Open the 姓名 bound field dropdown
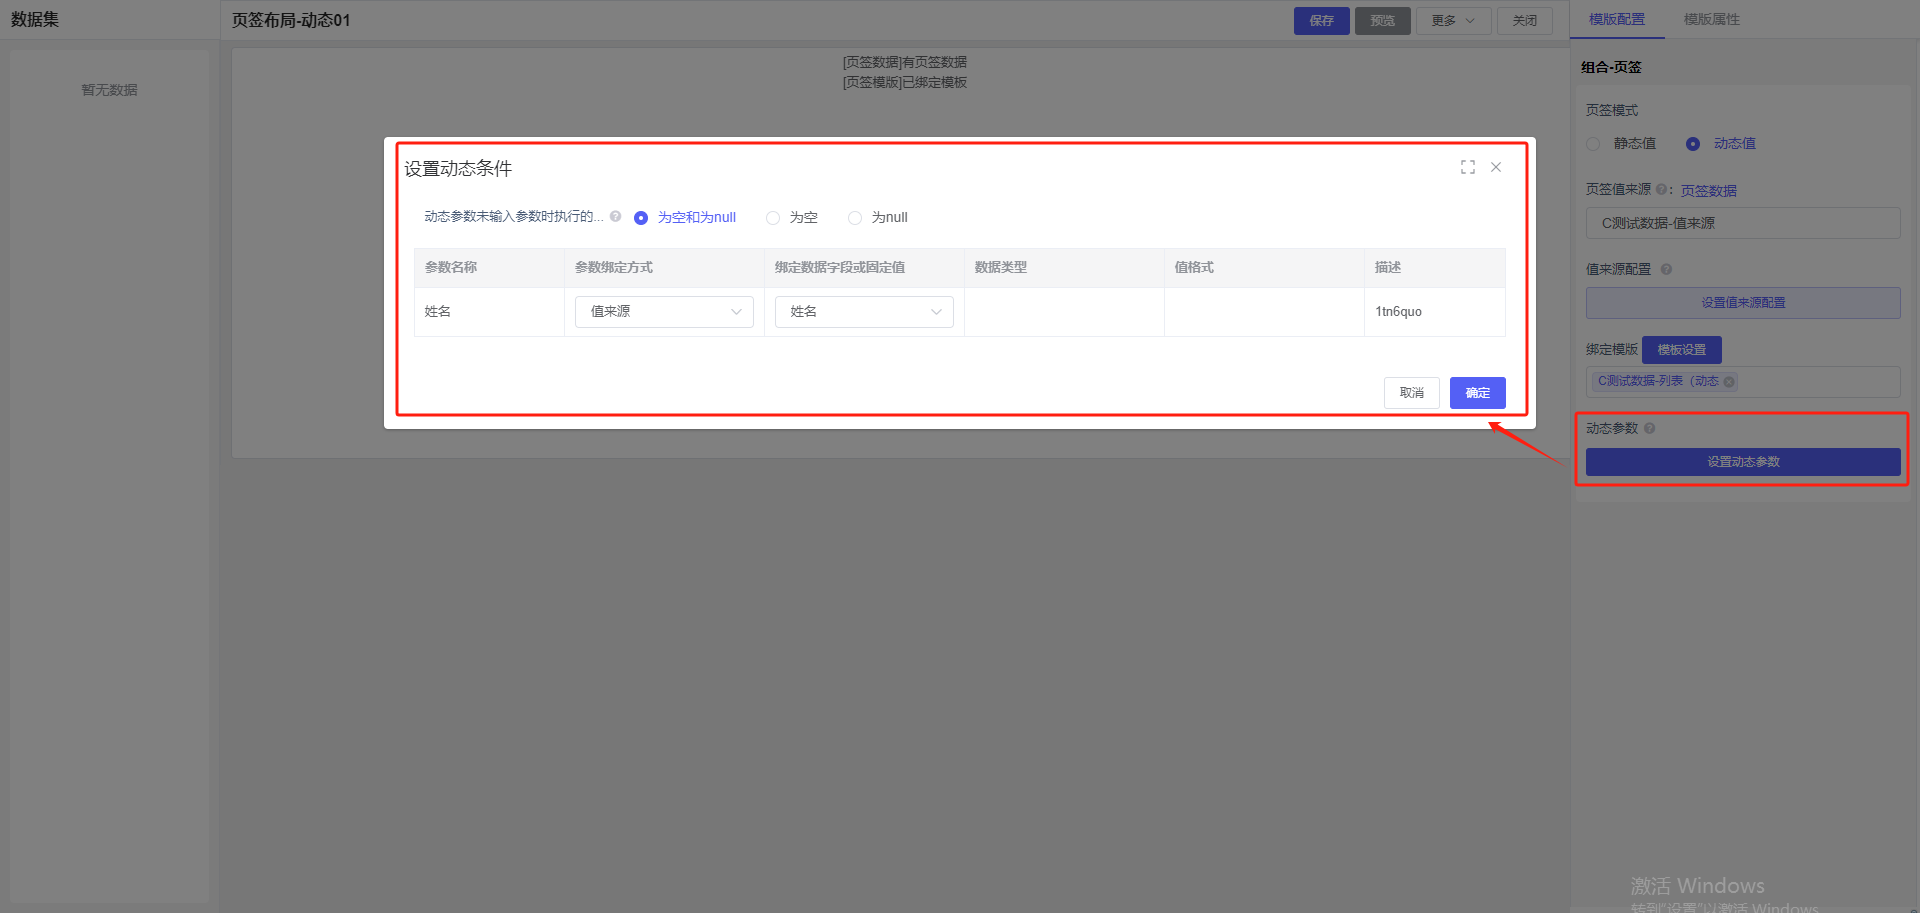 pos(864,312)
